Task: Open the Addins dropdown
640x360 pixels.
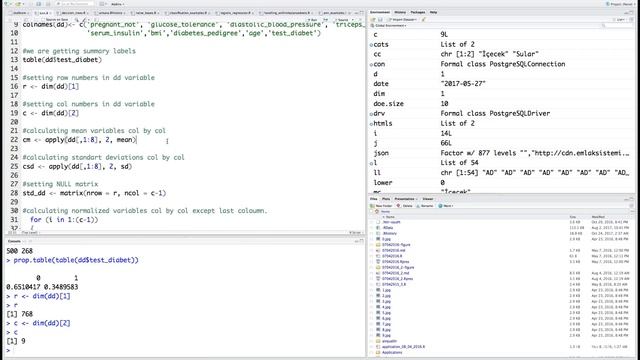Action: click(118, 4)
